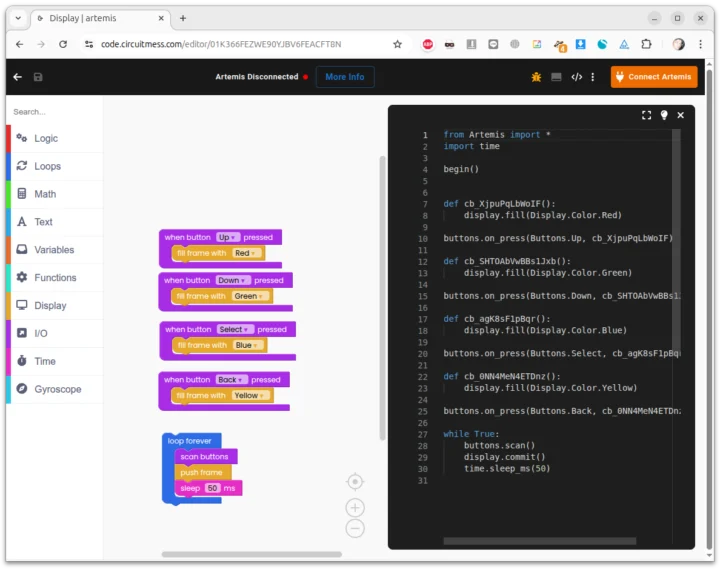The width and height of the screenshot is (720, 569).
Task: Toggle the code view angle-brackets icon
Action: [x=577, y=77]
